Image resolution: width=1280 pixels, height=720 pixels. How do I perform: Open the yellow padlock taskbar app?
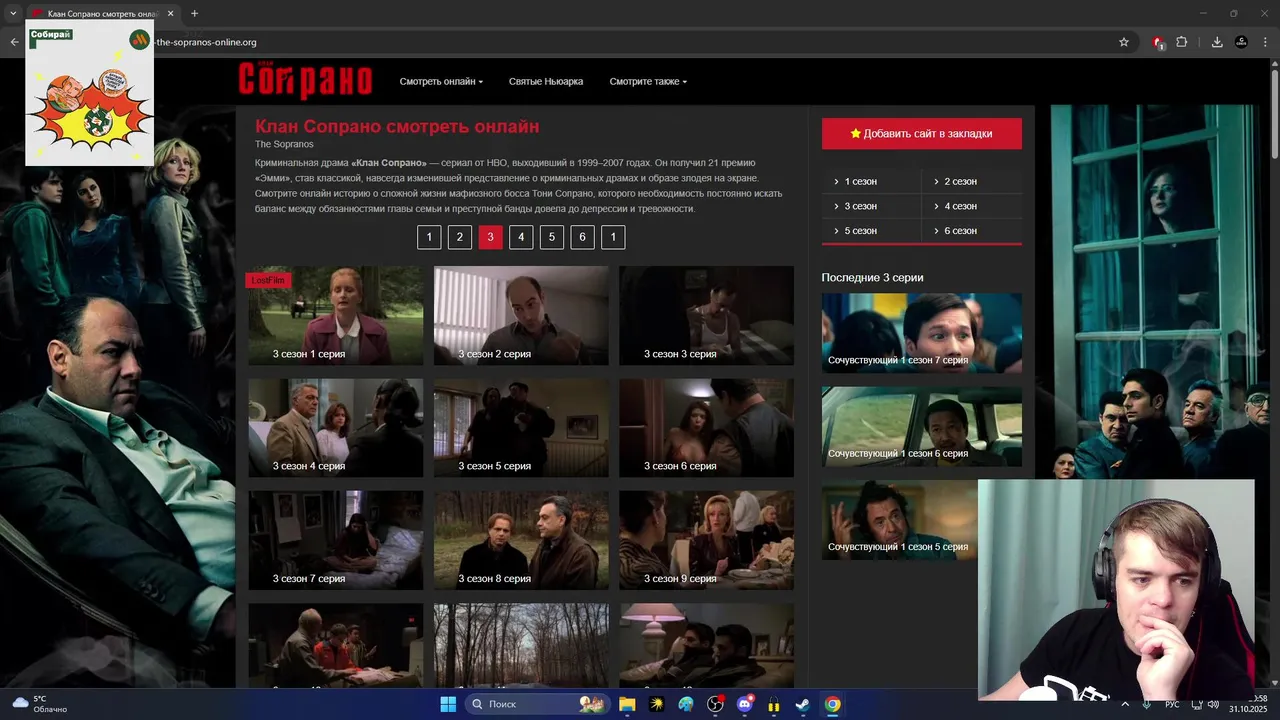click(x=774, y=704)
